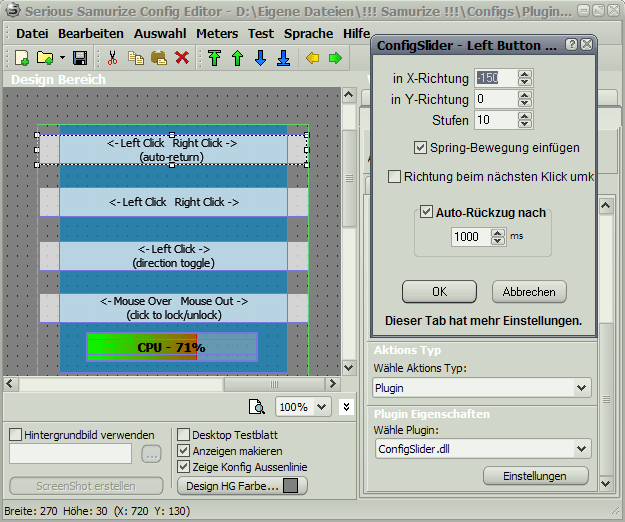The height and width of the screenshot is (522, 625).
Task: Toggle Spring-Bewegung einfügen checkbox
Action: click(420, 148)
